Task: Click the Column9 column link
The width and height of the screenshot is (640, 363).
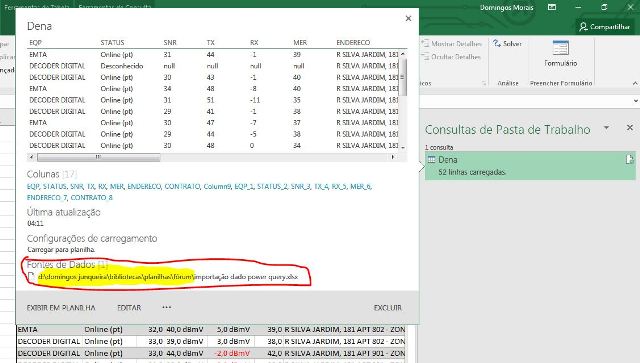Action: pyautogui.click(x=217, y=187)
